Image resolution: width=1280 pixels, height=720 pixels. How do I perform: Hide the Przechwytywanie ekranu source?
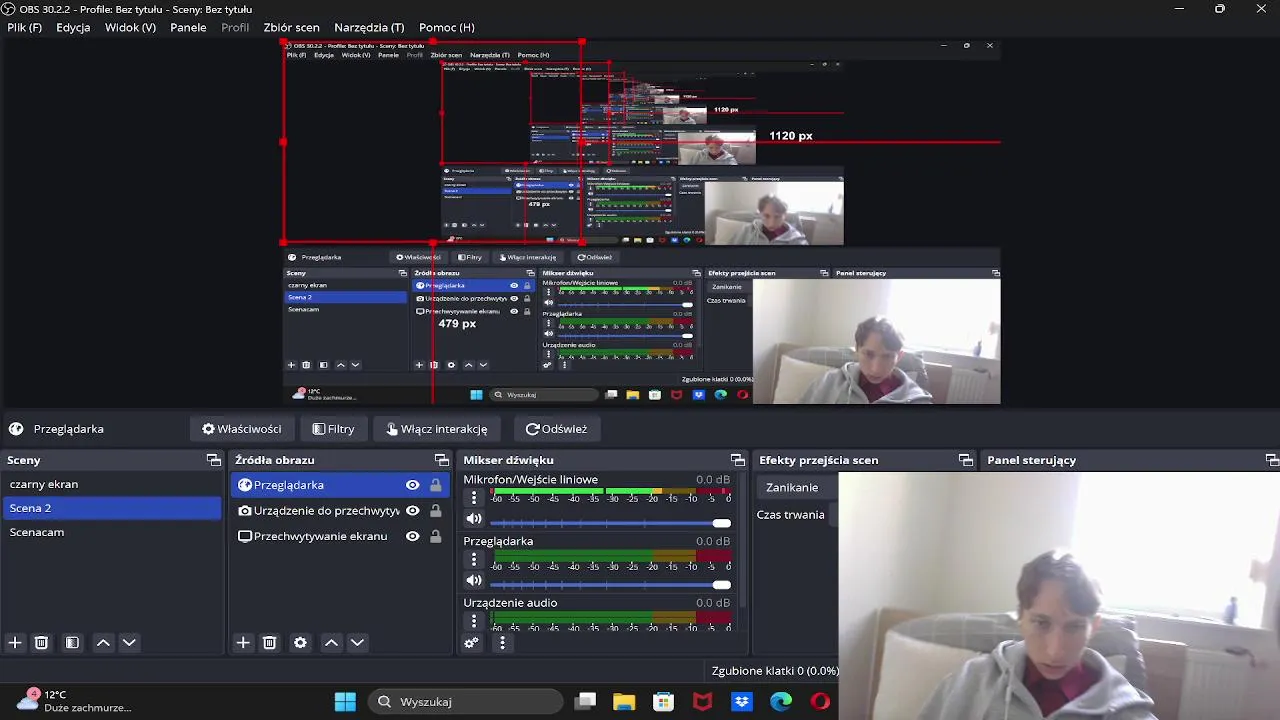pyautogui.click(x=412, y=536)
